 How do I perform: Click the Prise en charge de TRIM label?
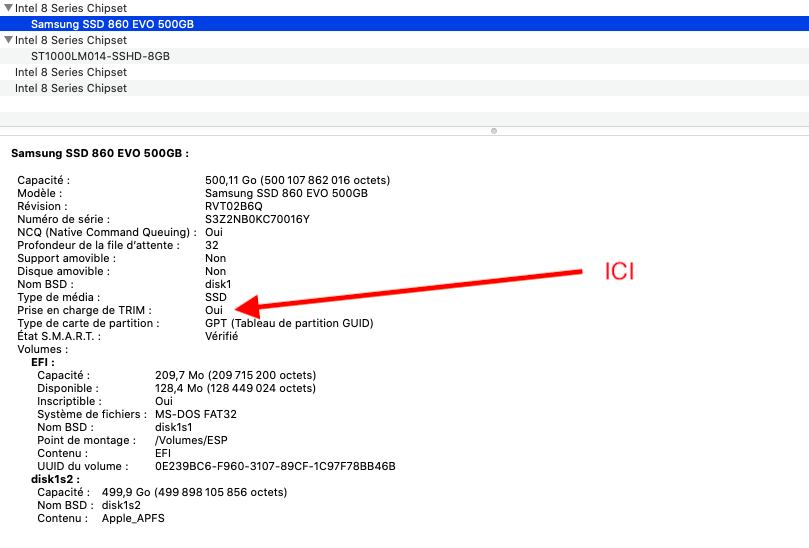click(x=85, y=310)
